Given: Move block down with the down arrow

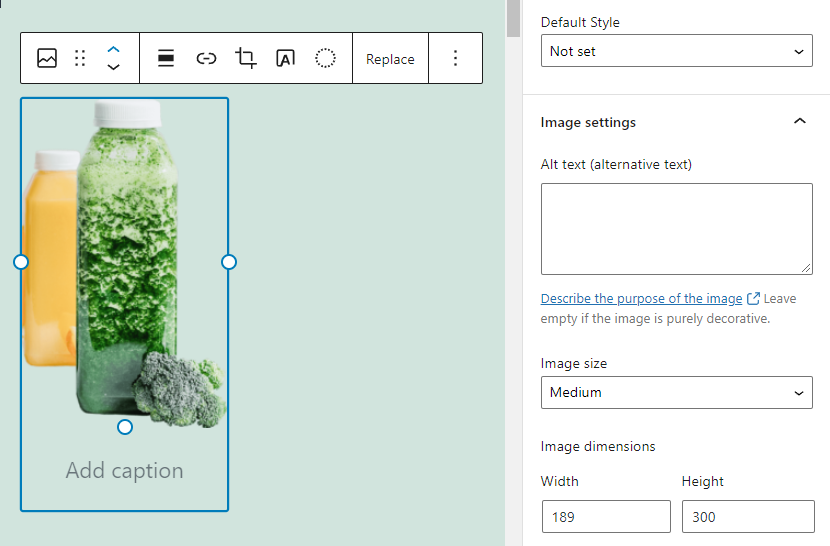Looking at the screenshot, I should point(114,68).
